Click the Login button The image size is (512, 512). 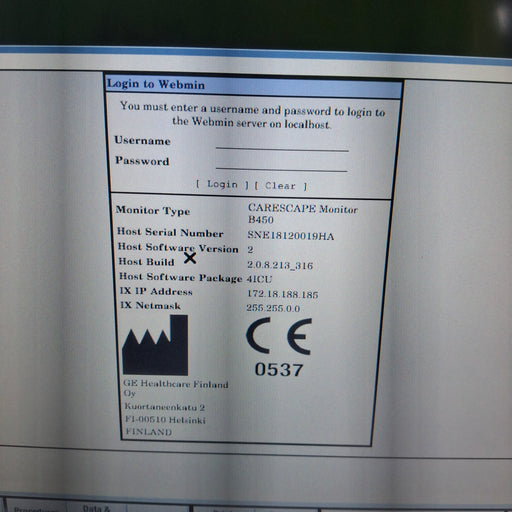tap(222, 184)
